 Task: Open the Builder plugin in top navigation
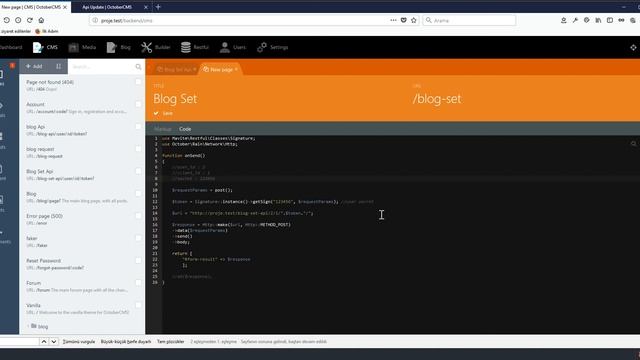pos(156,47)
